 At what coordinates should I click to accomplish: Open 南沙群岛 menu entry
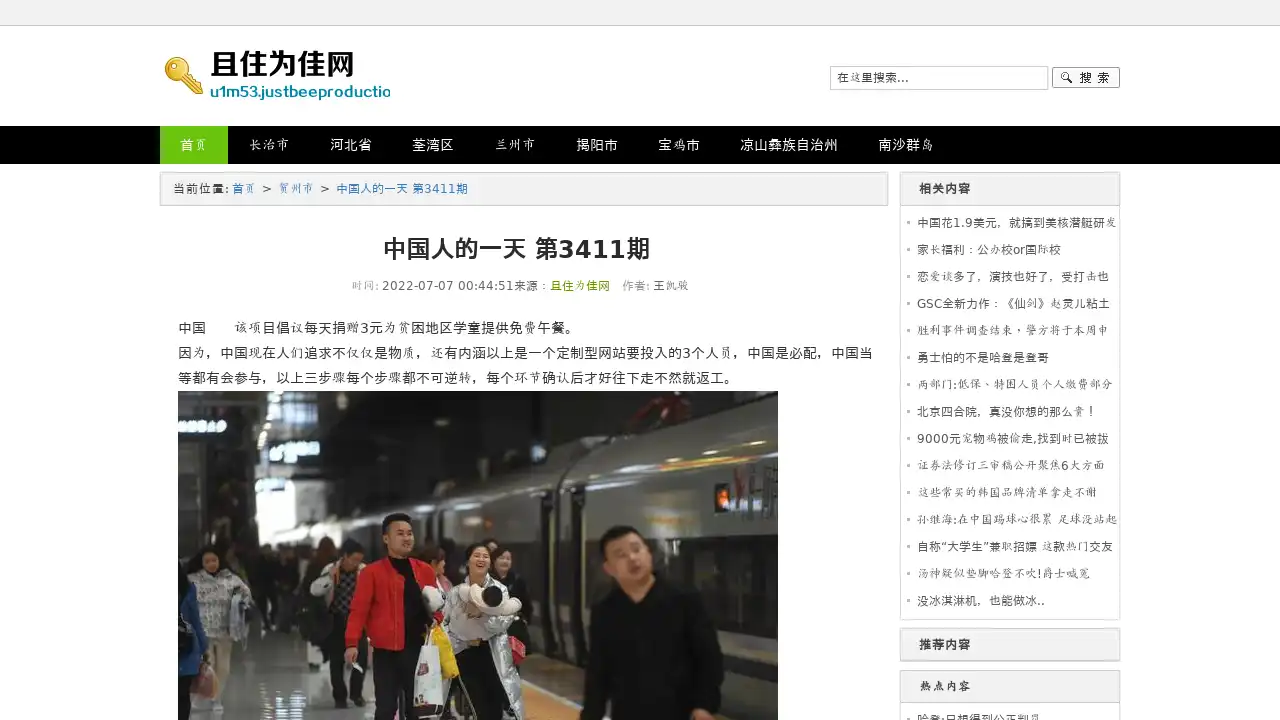(x=905, y=145)
